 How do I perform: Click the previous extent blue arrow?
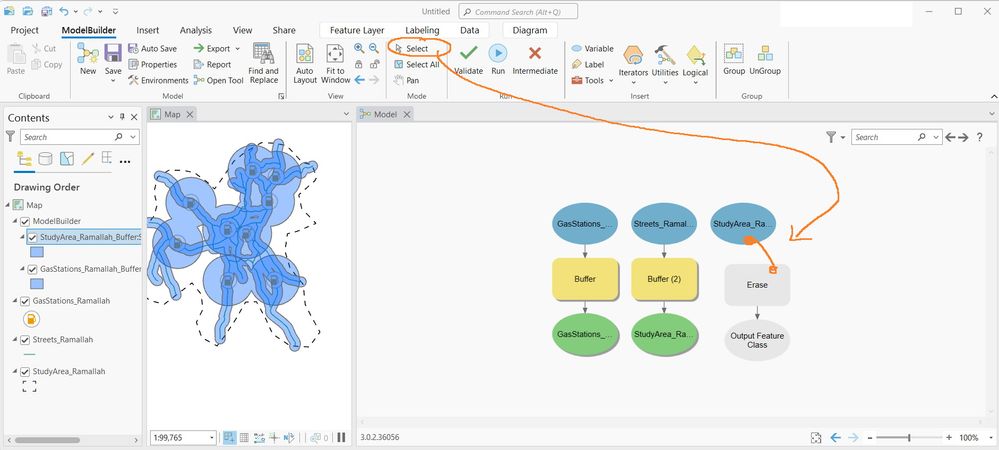359,80
